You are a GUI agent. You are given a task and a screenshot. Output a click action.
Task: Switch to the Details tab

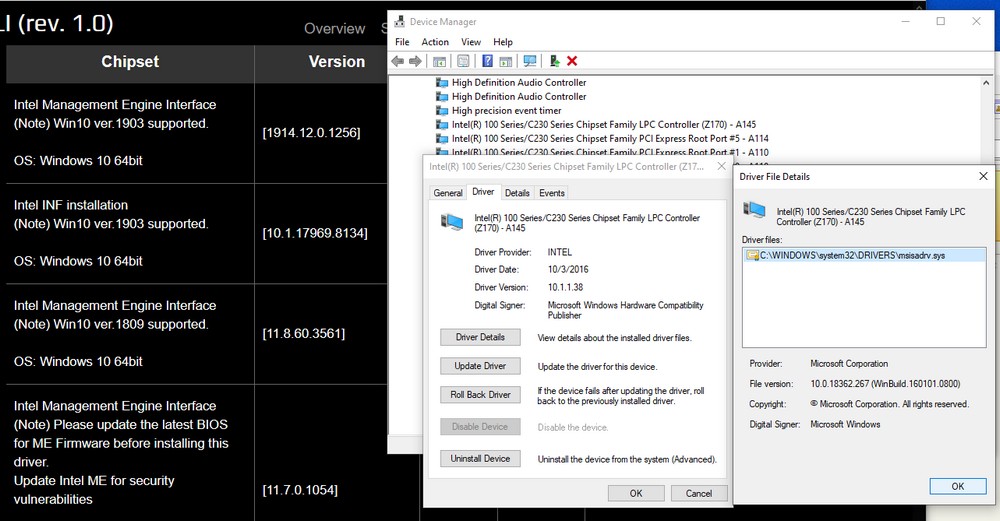(517, 193)
